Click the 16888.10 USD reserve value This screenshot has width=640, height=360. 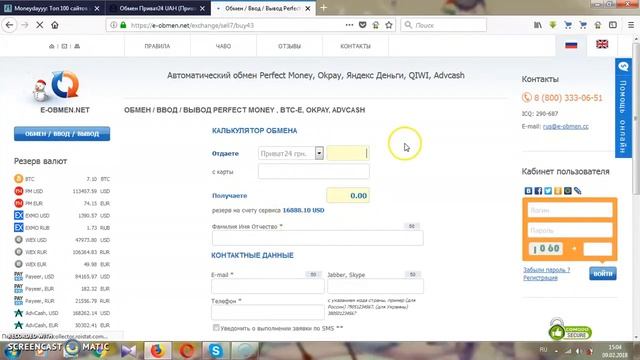click(x=303, y=210)
